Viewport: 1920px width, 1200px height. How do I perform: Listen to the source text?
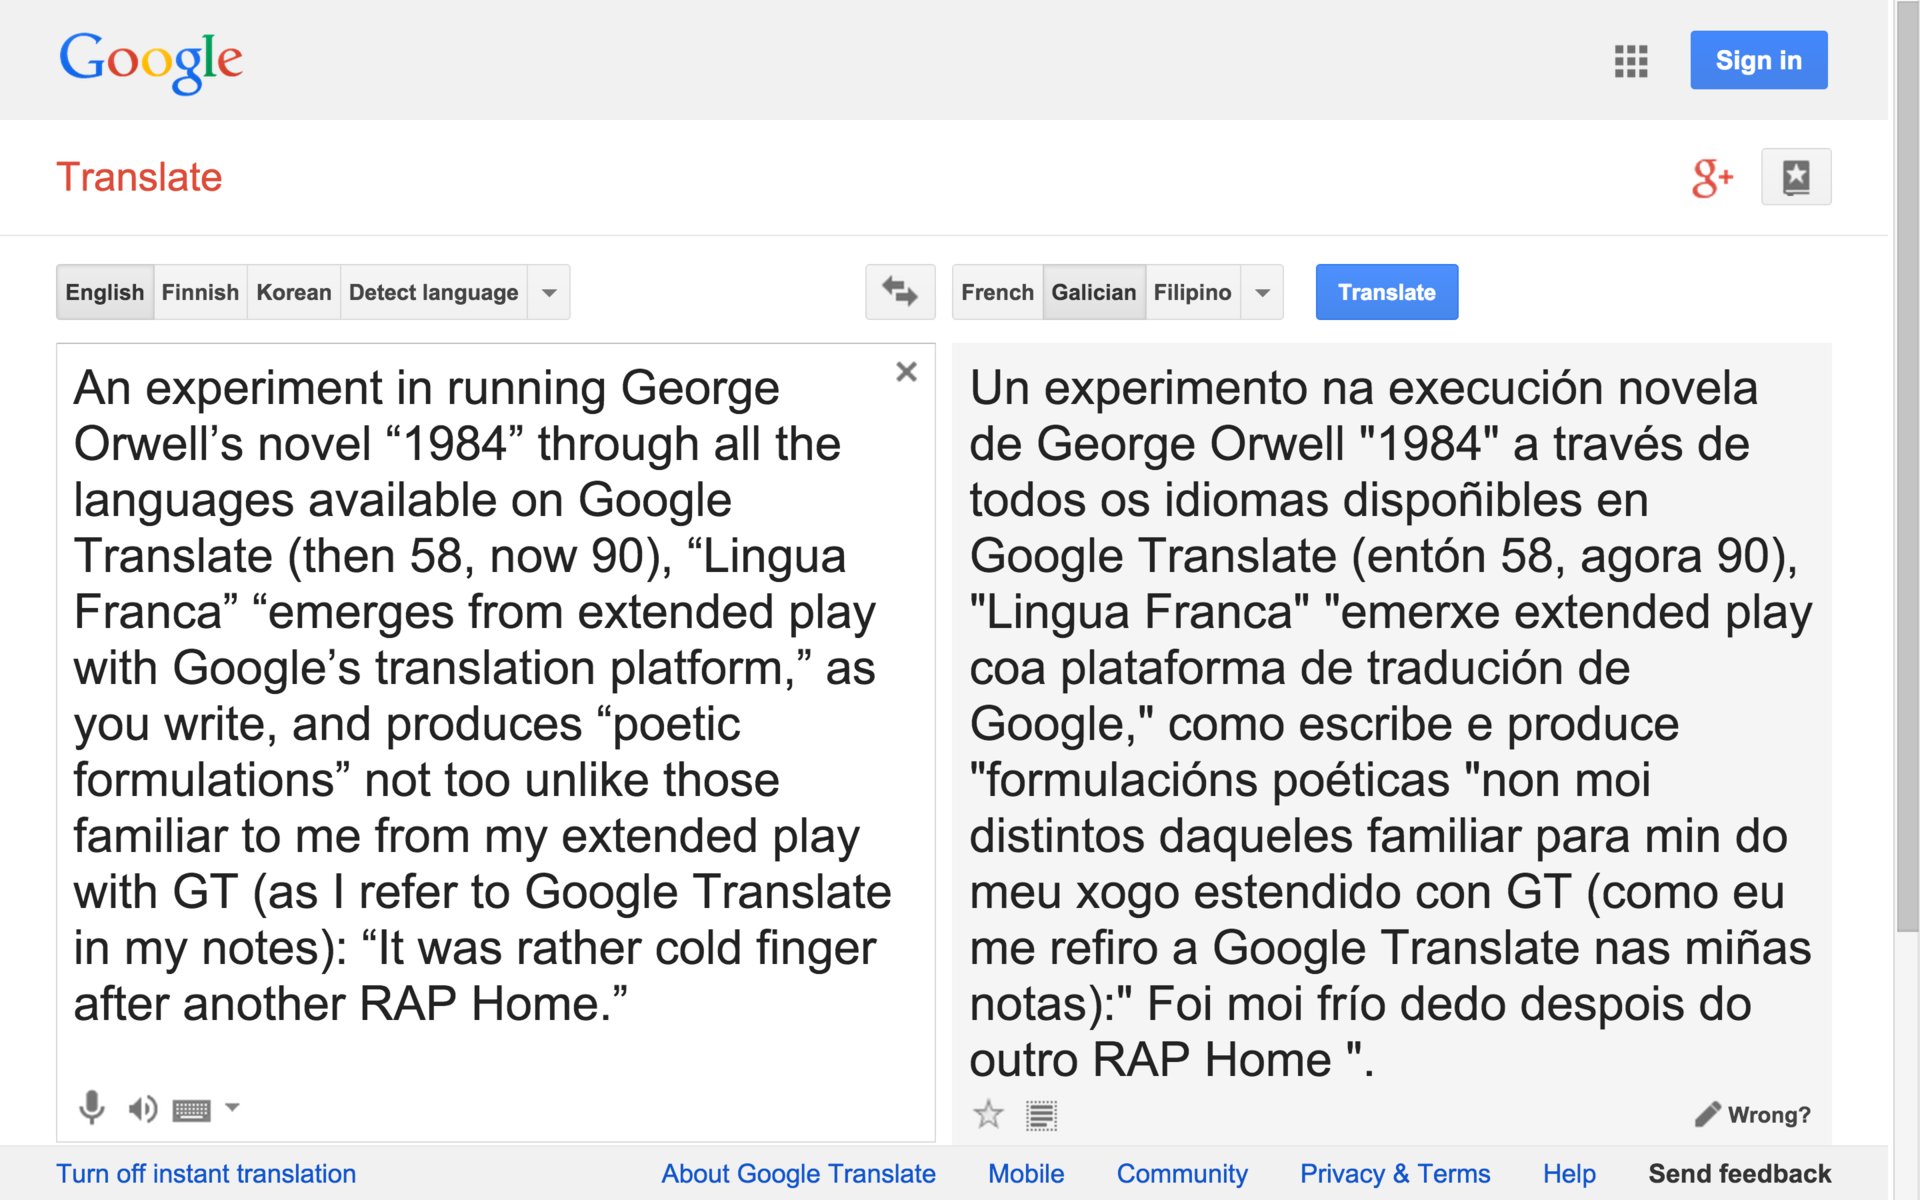click(142, 1108)
